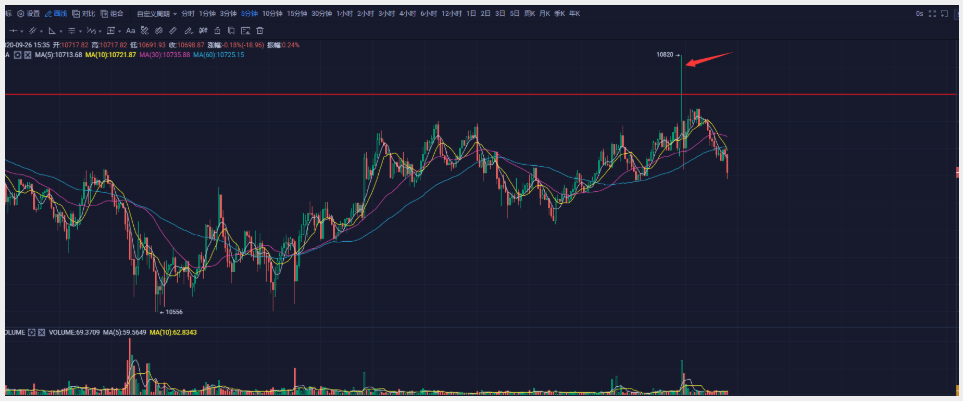
Task: Switch to the 月K monthly chart
Action: pos(544,14)
